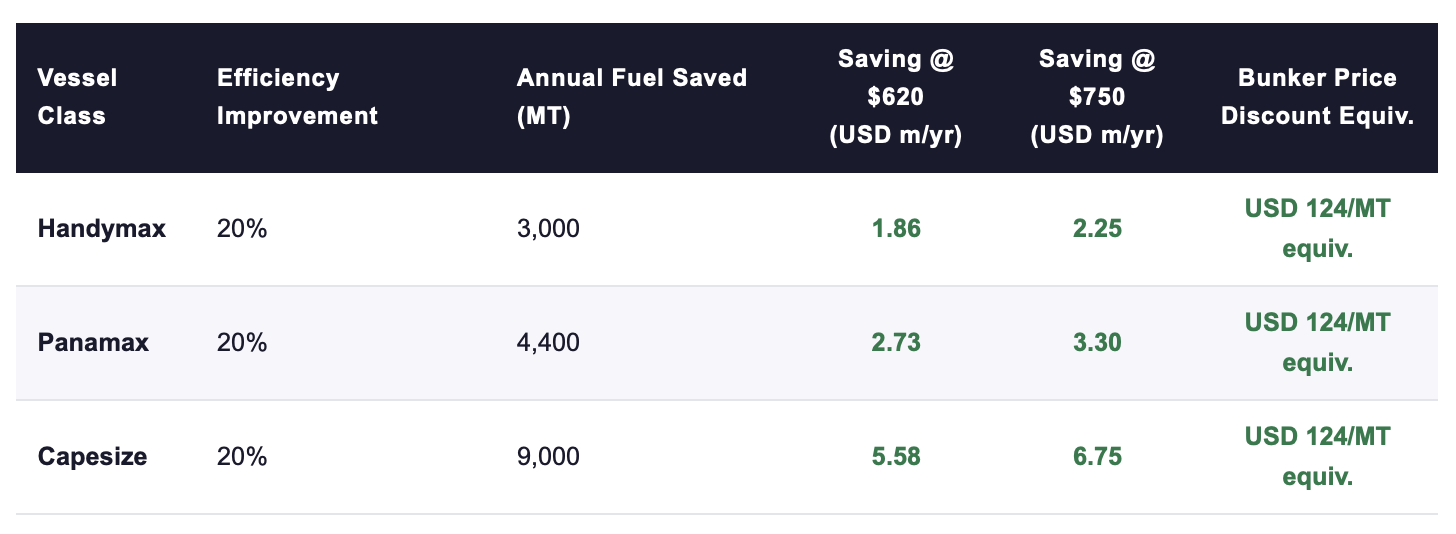Click the 3,000 fuel saved cell
1456x534 pixels.
point(548,229)
